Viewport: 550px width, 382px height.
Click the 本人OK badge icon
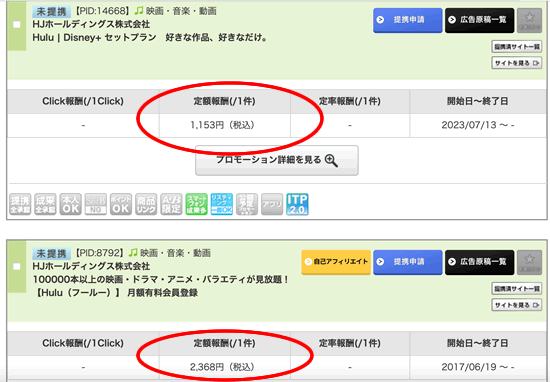pyautogui.click(x=71, y=204)
